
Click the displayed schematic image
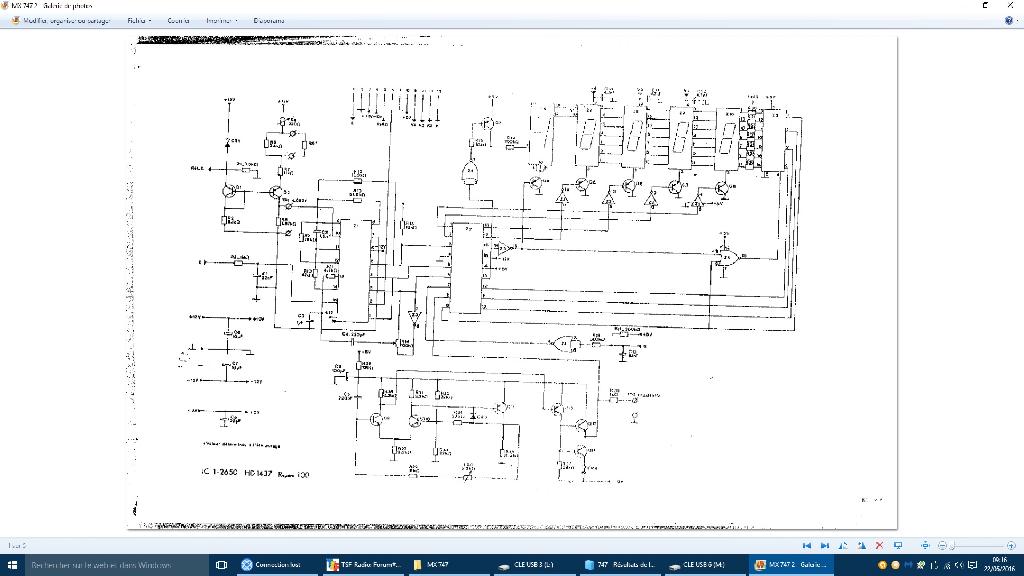point(512,283)
